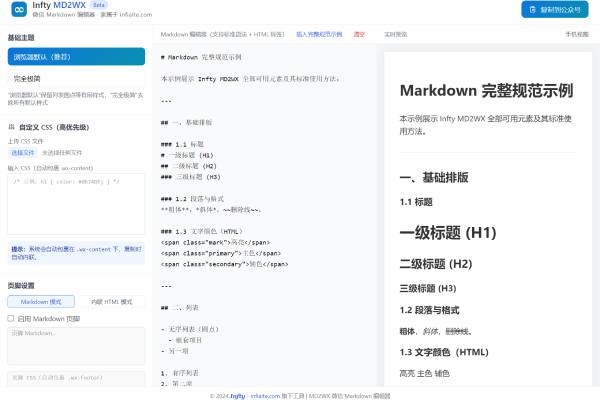
Task: Click the '### 1.3 文字颜色（HTML）' editor line
Action: pos(202,231)
